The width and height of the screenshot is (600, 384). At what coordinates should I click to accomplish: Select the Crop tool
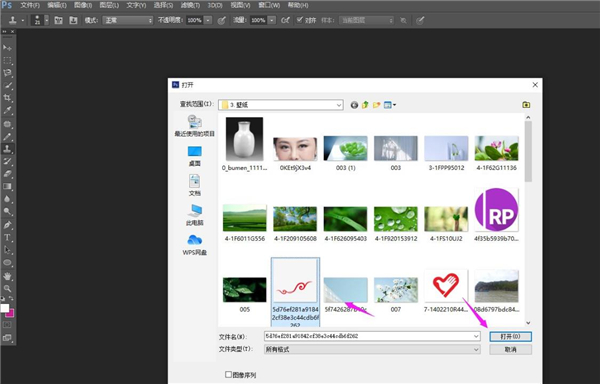point(7,98)
